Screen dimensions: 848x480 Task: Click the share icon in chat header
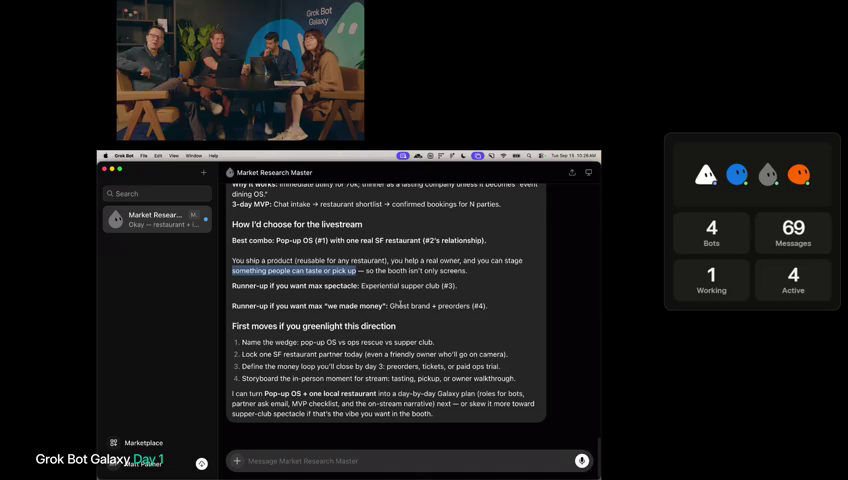[572, 172]
